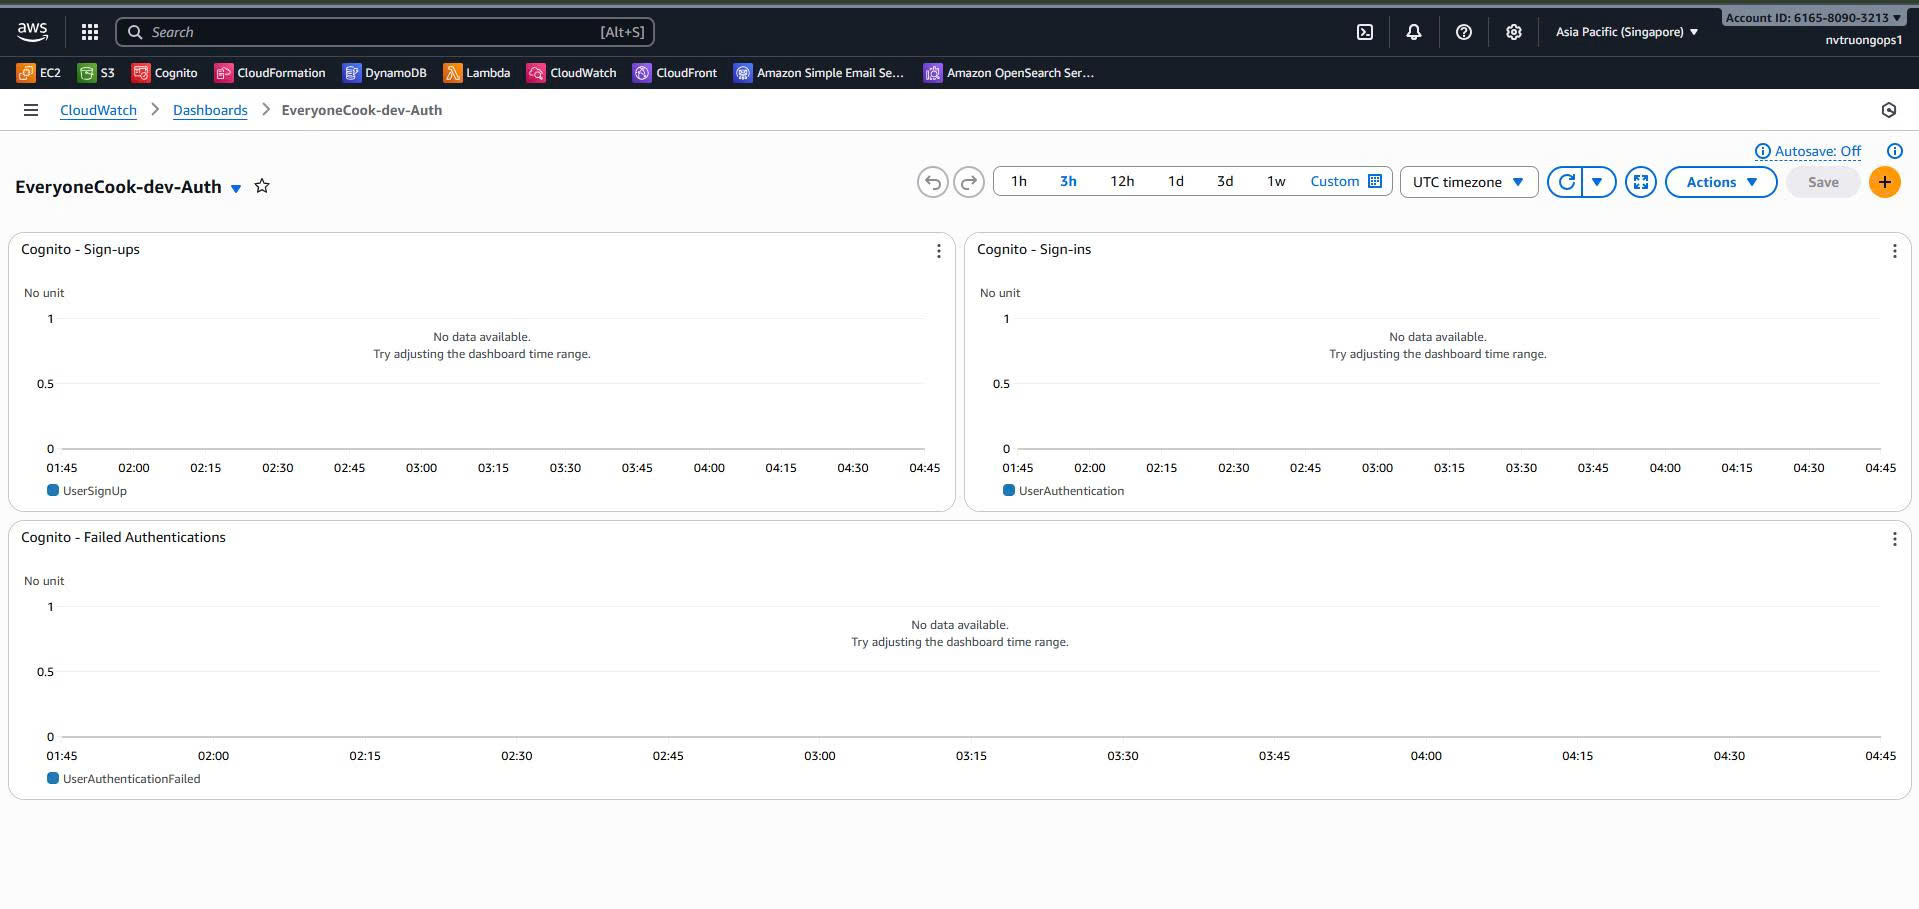
Task: Open the Asia Pacific (Singapore) region selector
Action: point(1627,32)
